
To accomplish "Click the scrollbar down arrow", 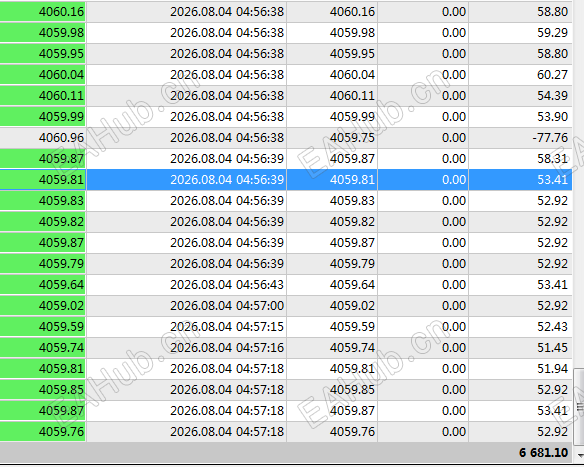I will coord(580,455).
